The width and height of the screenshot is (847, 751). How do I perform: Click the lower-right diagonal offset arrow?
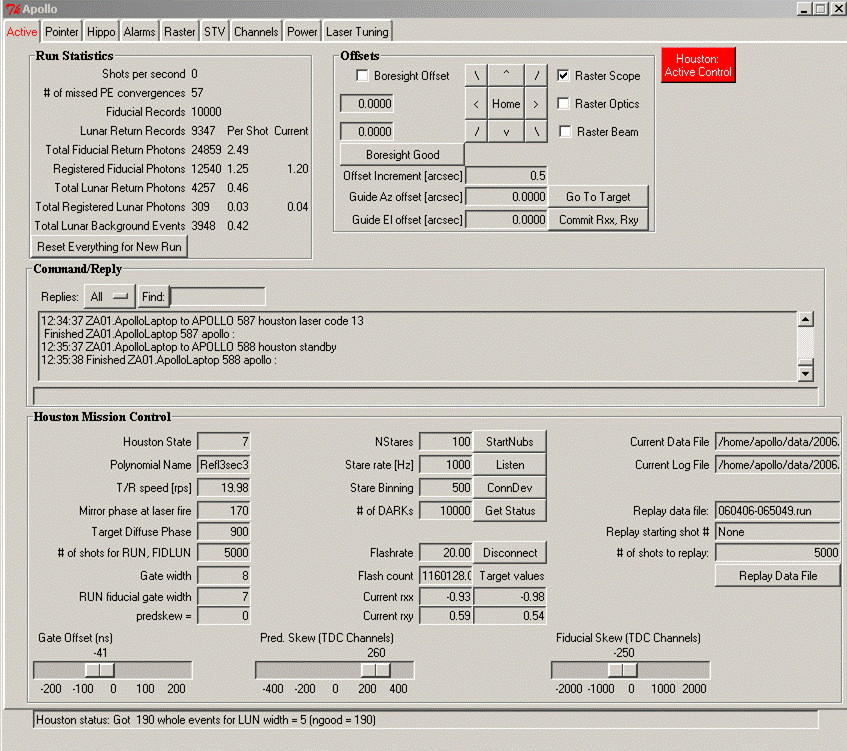point(536,131)
